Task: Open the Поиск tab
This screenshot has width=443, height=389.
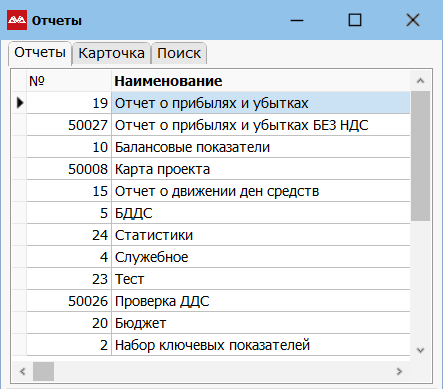Action: pyautogui.click(x=179, y=53)
